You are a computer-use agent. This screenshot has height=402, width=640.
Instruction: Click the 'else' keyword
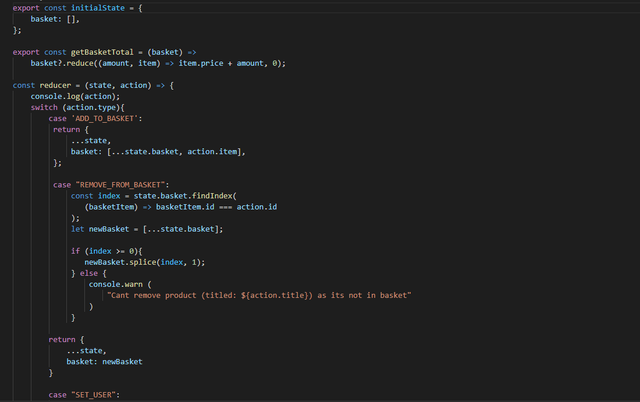[89, 273]
